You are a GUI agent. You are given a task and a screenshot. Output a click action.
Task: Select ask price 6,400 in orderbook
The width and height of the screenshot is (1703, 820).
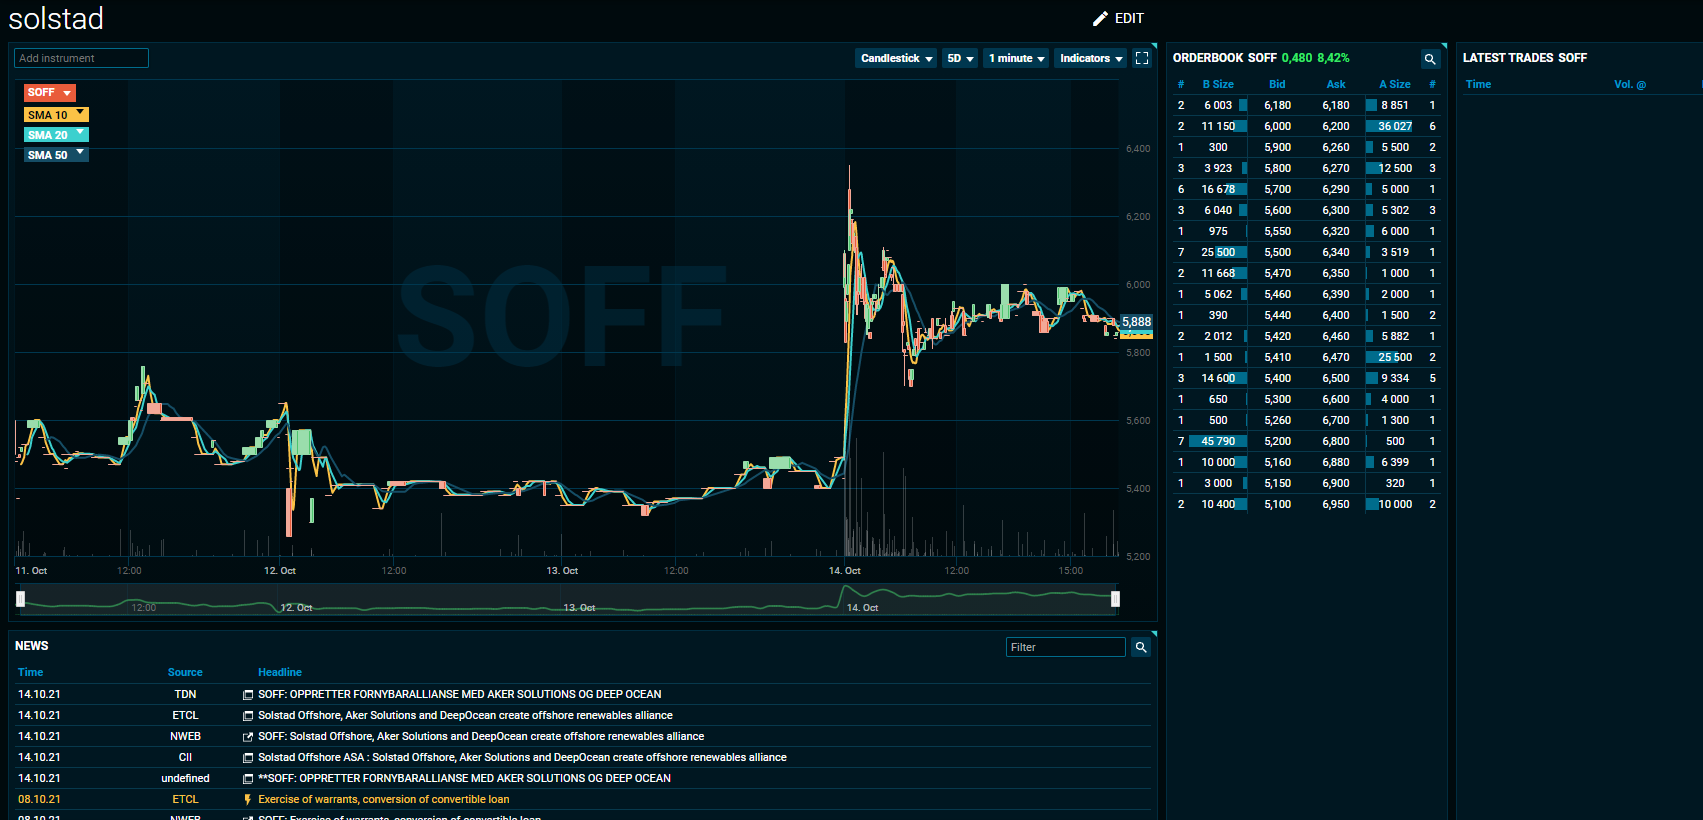1336,315
